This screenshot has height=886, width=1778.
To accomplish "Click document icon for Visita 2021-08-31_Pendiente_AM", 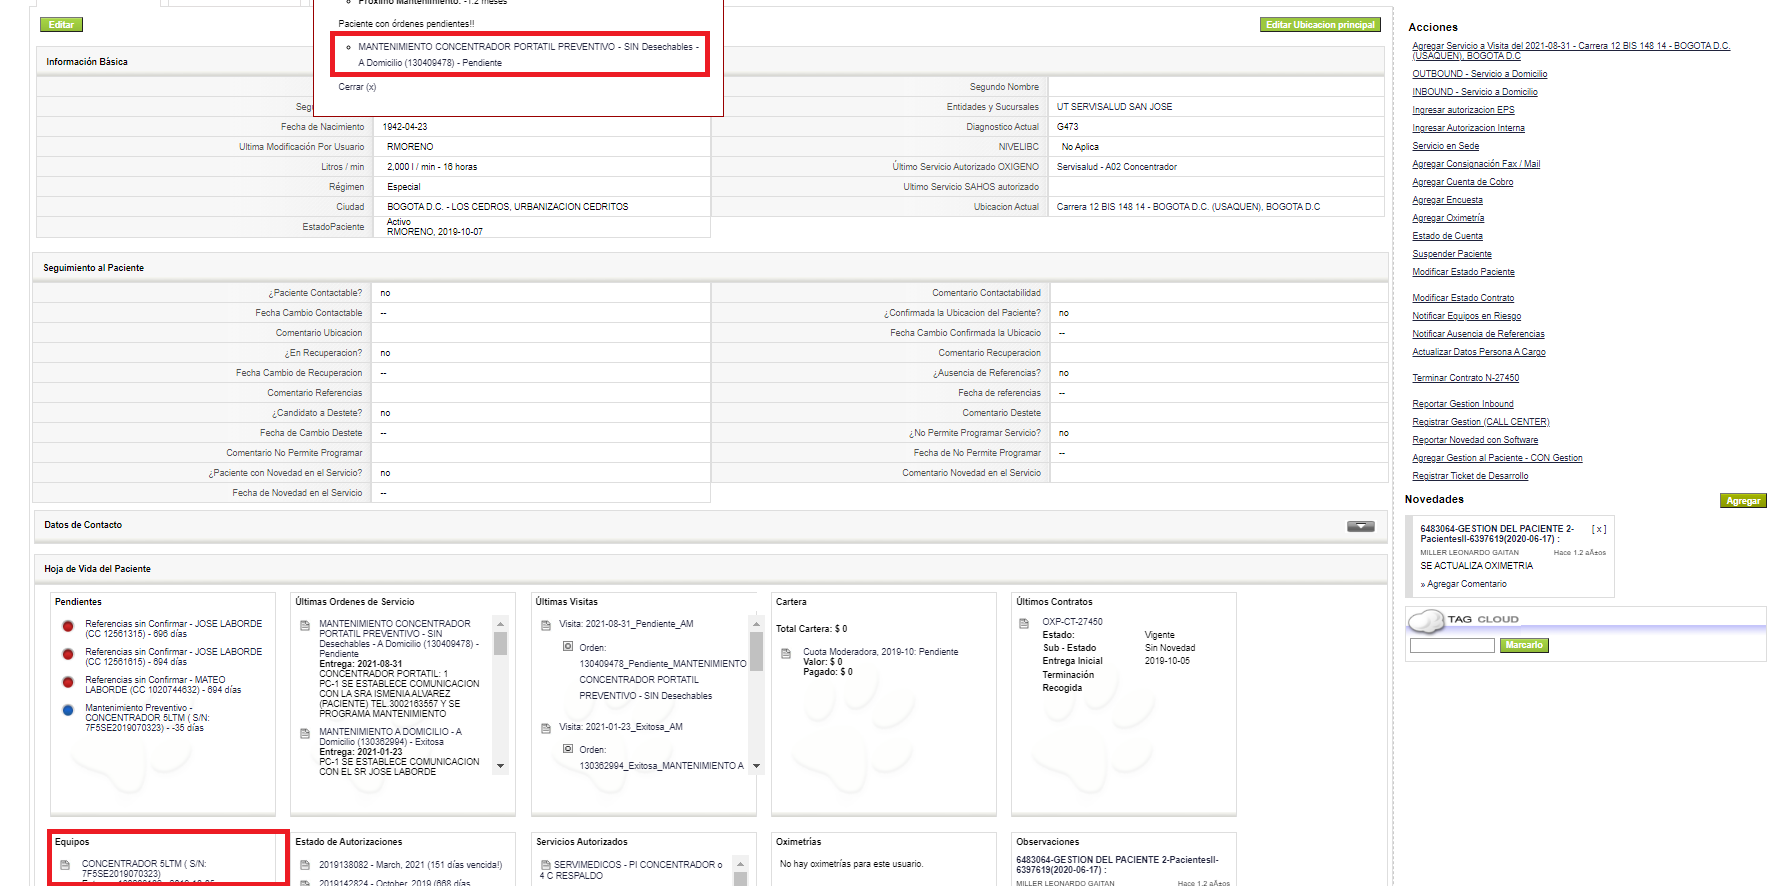I will coord(546,626).
